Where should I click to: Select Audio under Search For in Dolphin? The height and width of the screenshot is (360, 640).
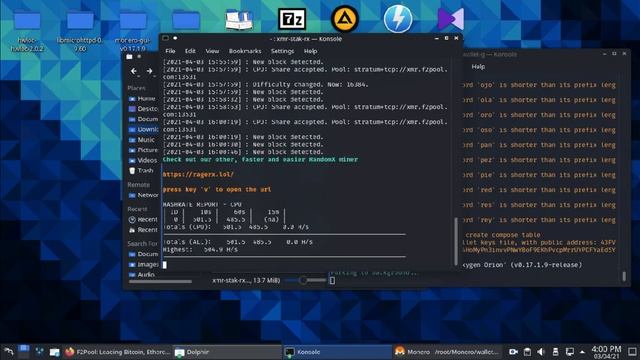(x=143, y=275)
